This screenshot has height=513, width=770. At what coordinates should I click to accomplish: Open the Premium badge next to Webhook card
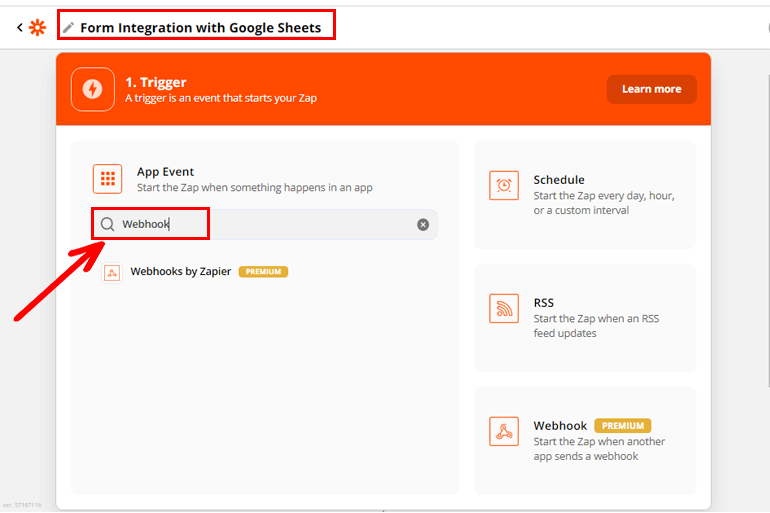623,426
